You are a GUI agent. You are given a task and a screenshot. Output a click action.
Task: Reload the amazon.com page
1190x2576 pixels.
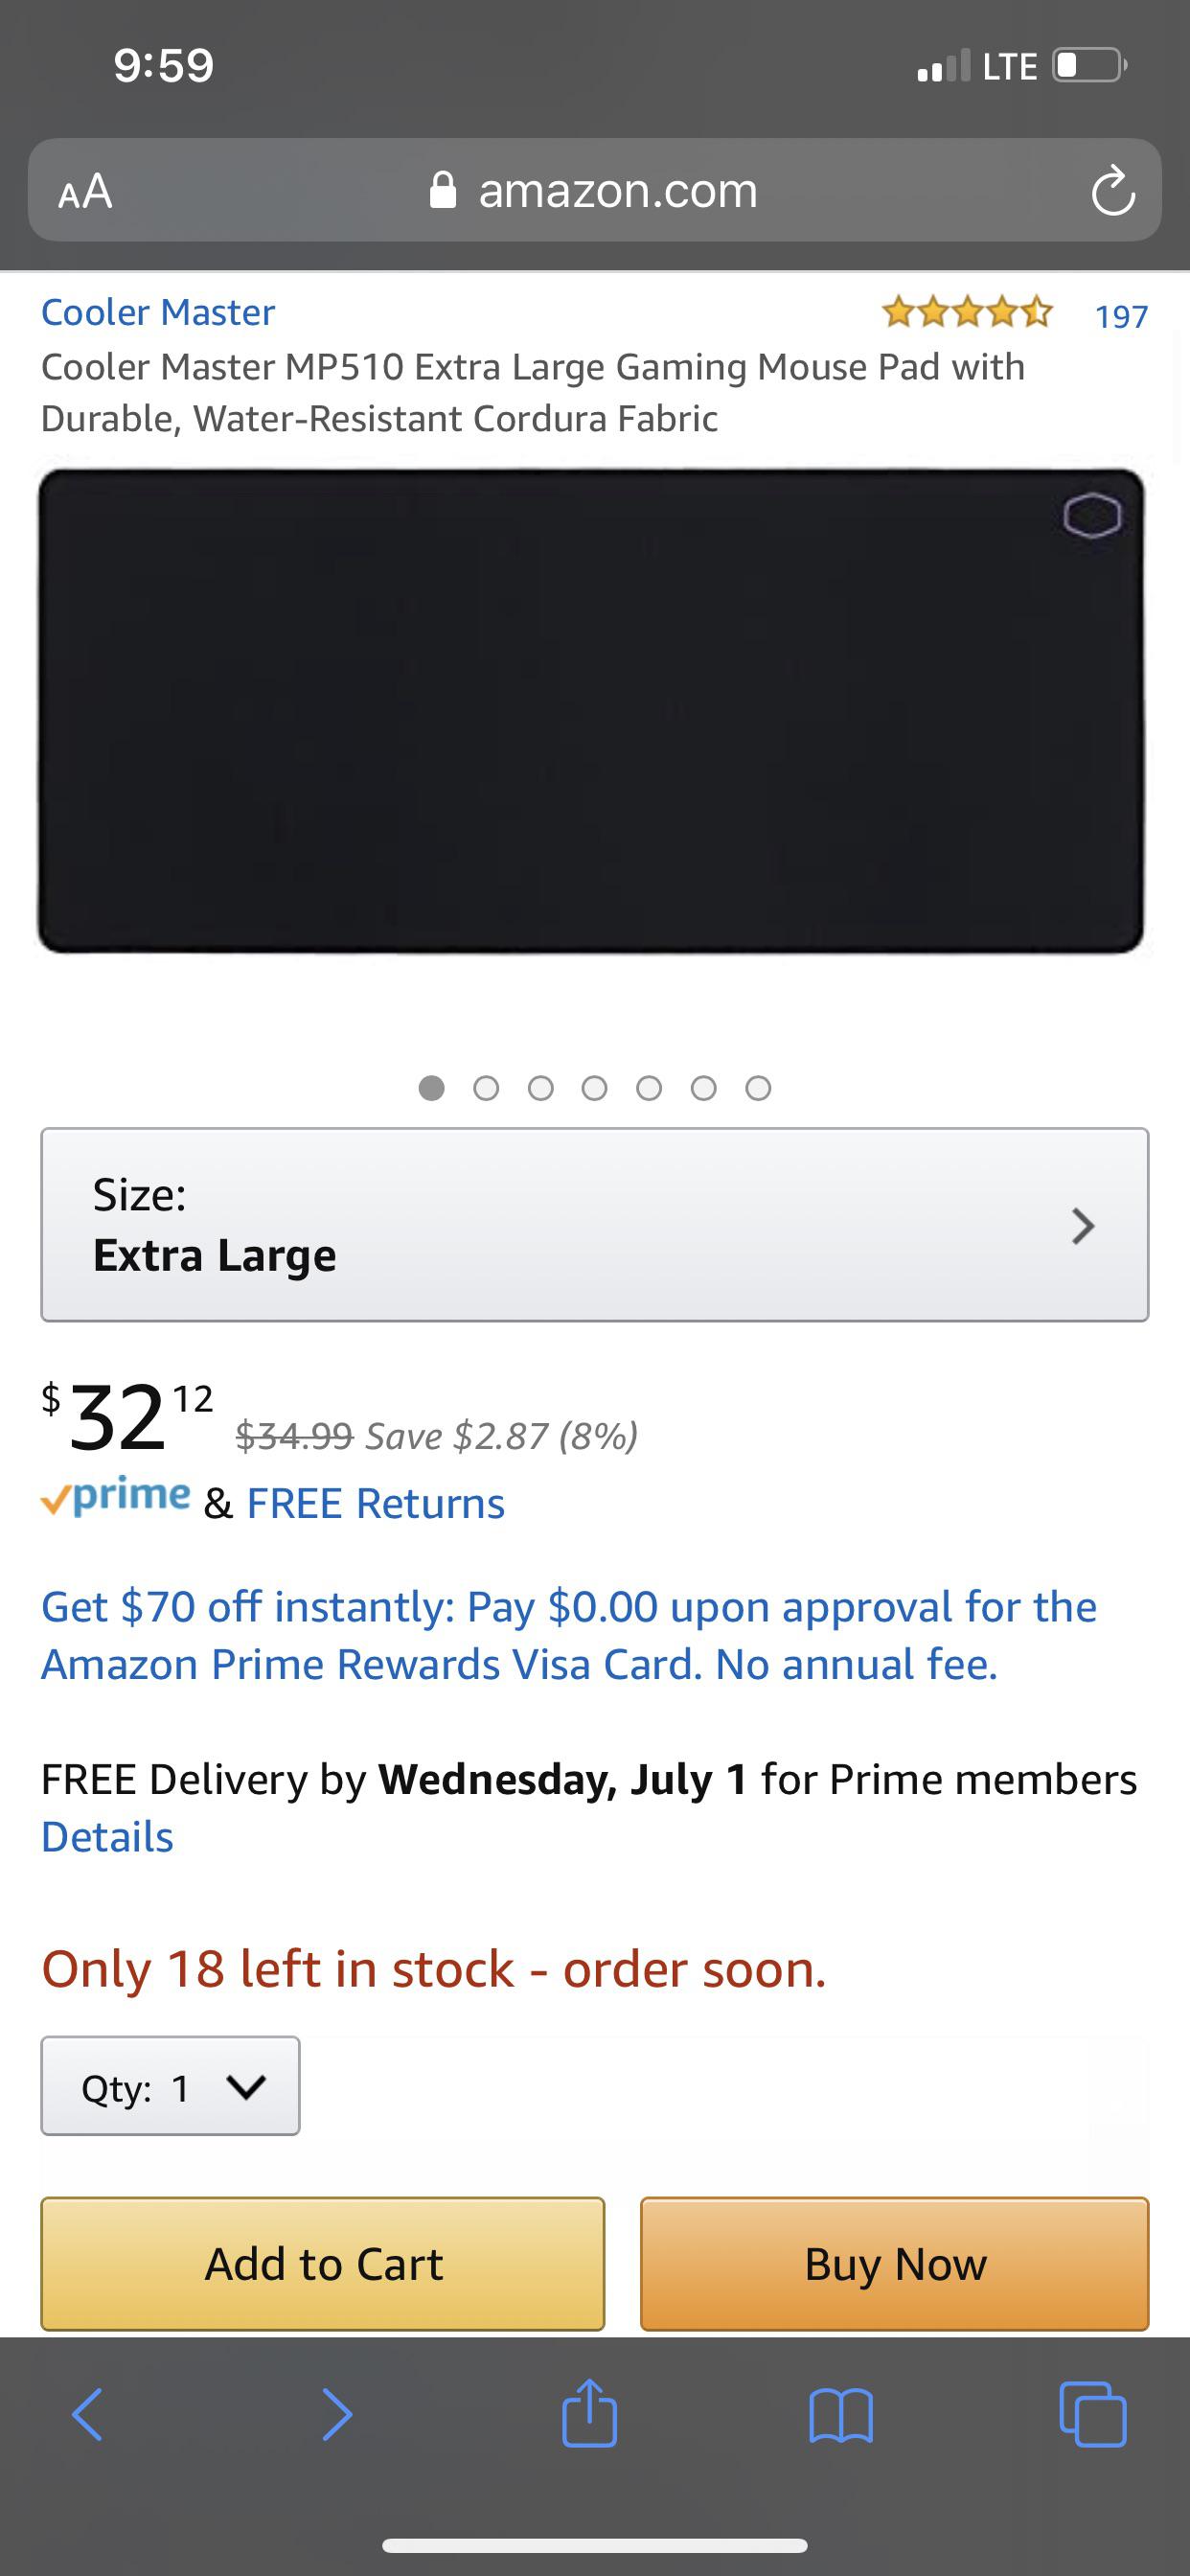[1114, 192]
